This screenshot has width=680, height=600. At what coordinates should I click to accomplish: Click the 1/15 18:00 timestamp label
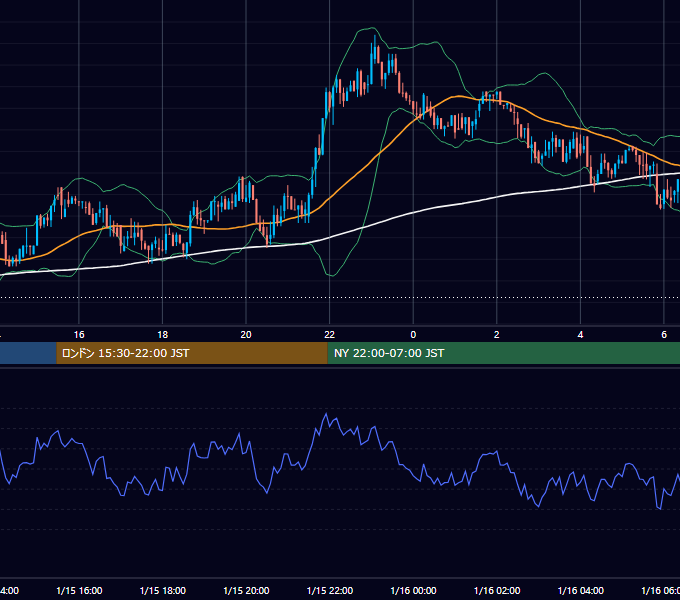(163, 590)
